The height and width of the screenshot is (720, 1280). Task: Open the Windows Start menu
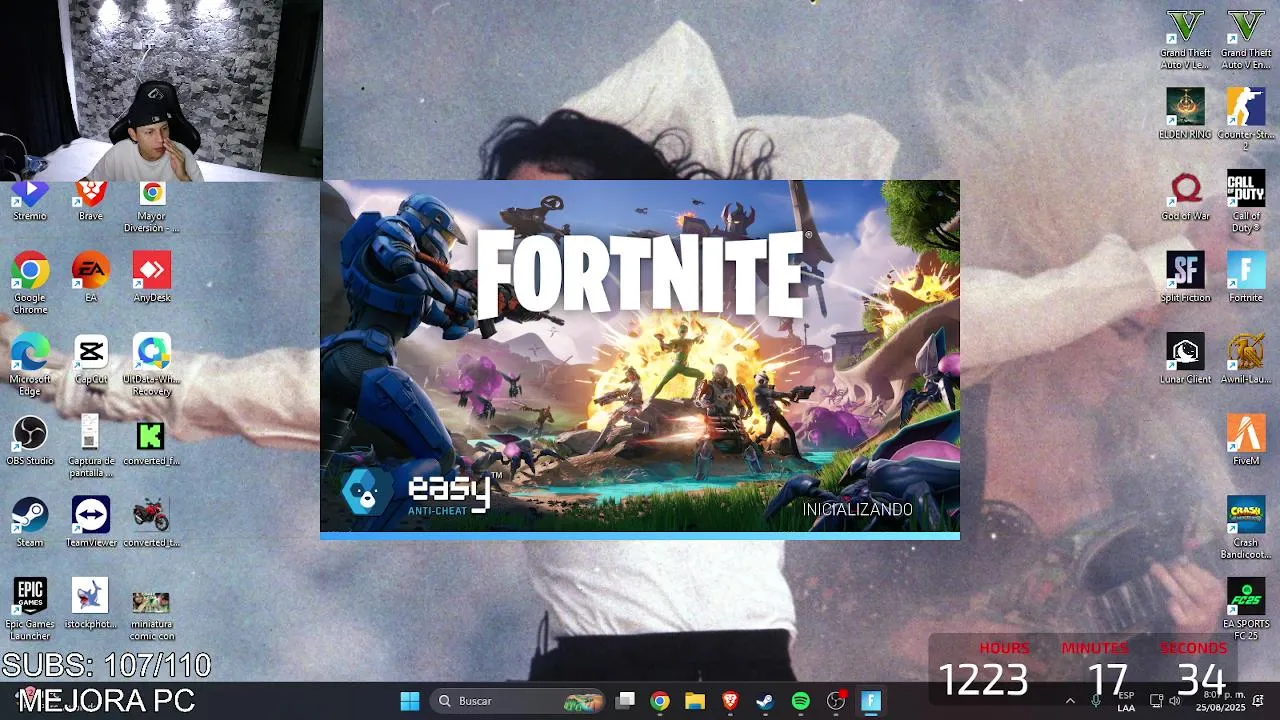[x=410, y=701]
